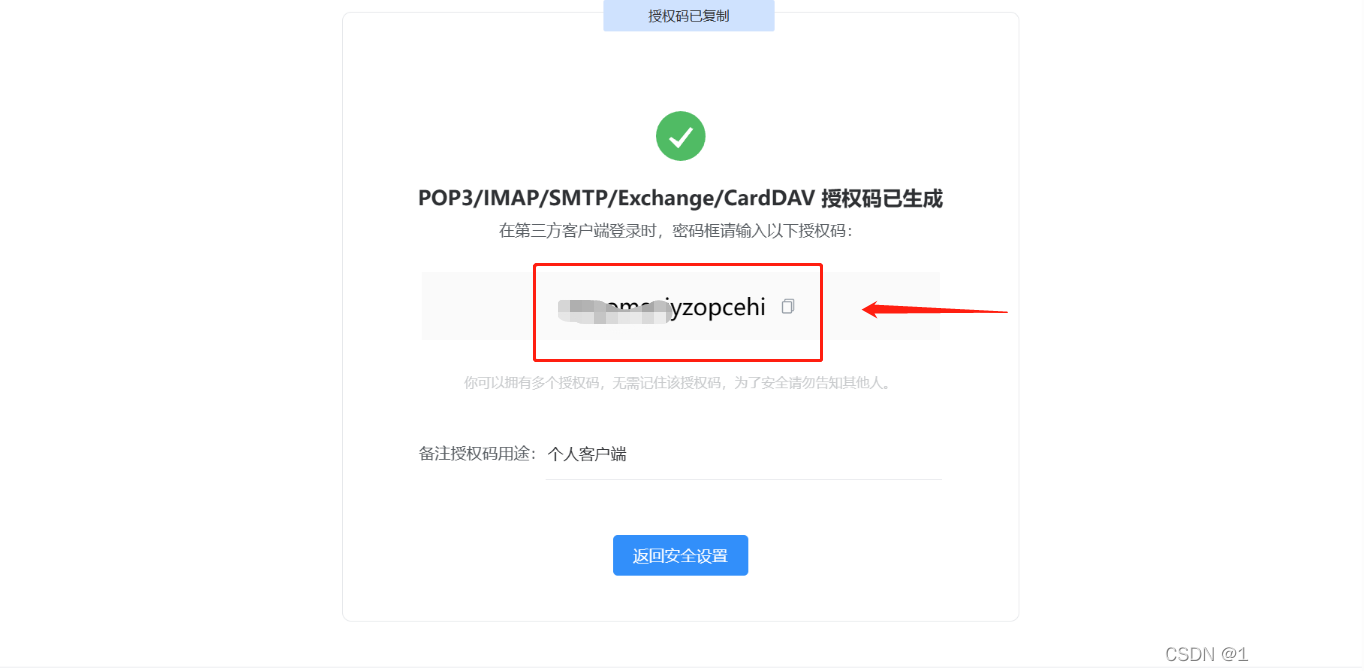Viewport: 1364px width, 671px height.
Task: Click the 返回安全设置 button
Action: (x=680, y=556)
